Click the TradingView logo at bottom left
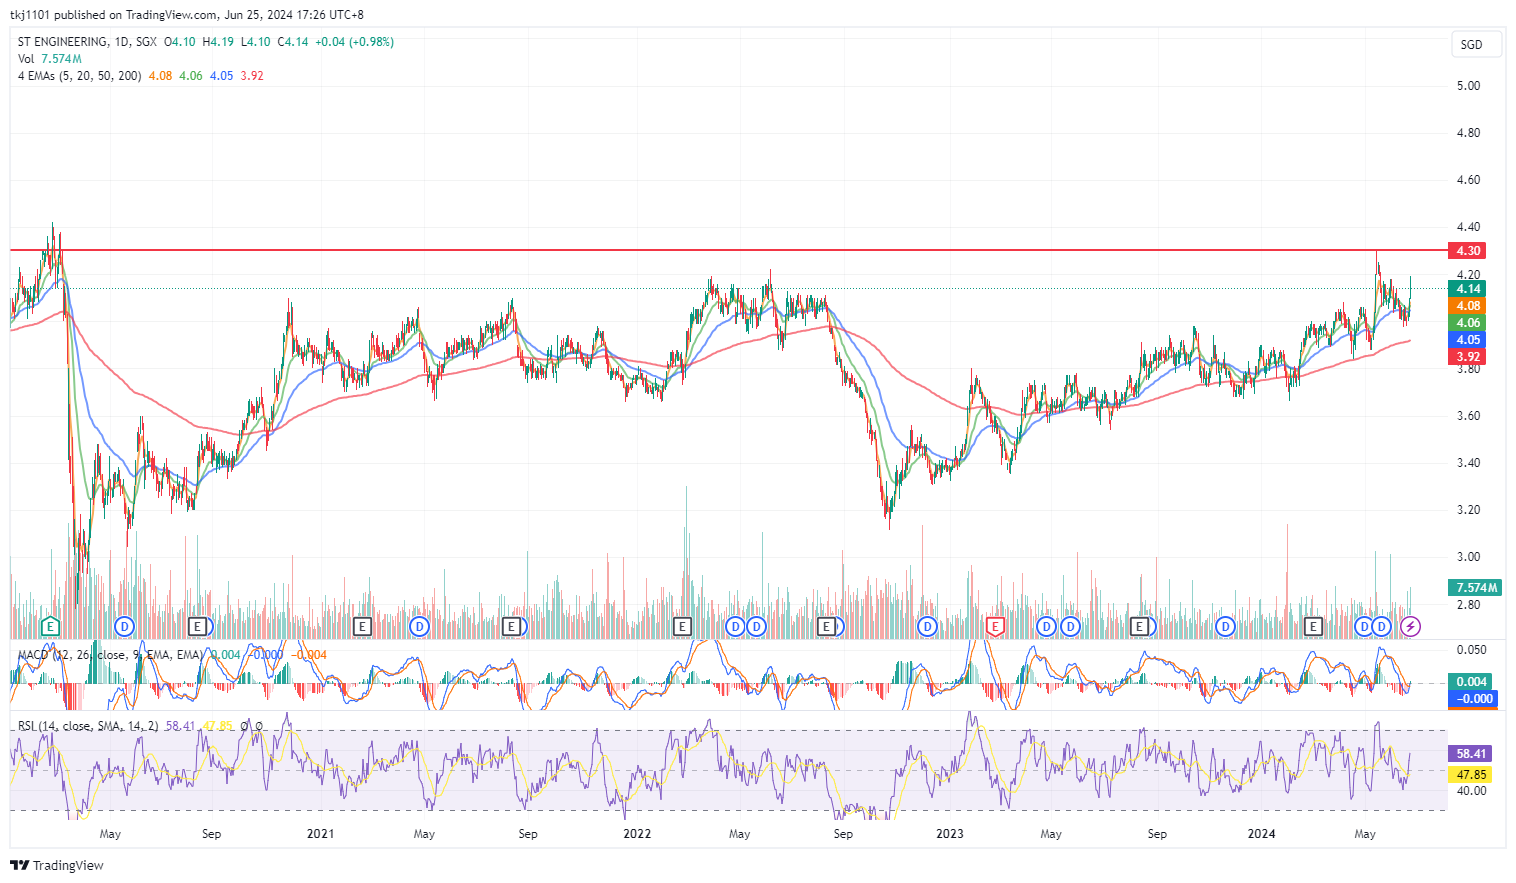1516x883 pixels. point(57,865)
